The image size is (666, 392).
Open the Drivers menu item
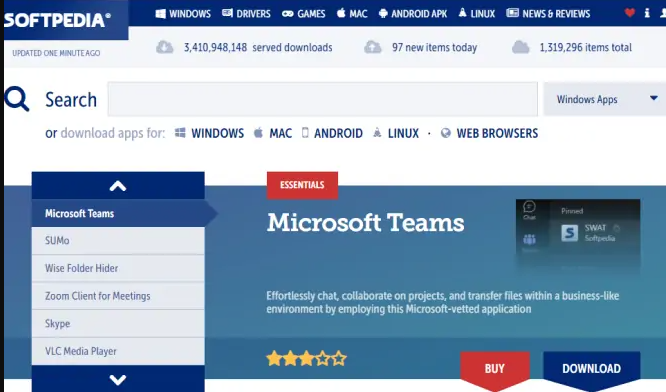246,14
